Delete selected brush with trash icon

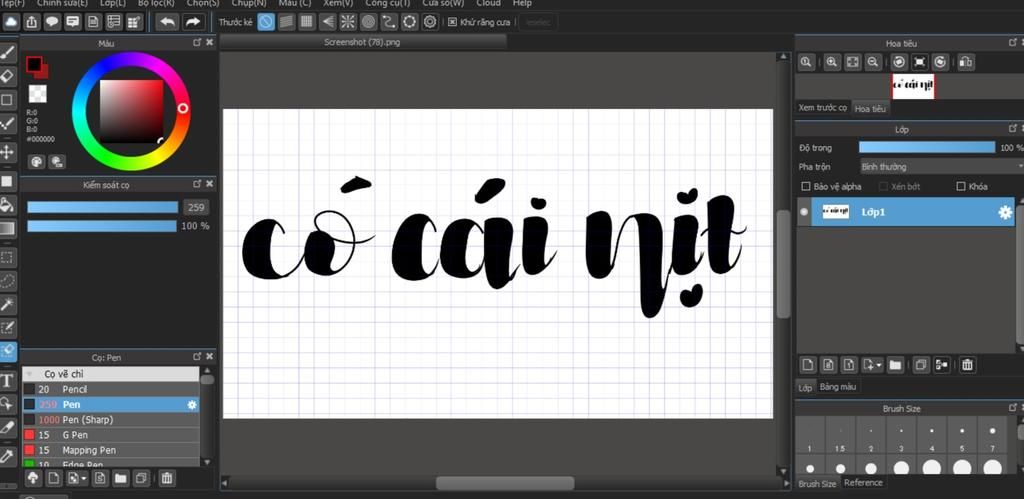(x=167, y=478)
